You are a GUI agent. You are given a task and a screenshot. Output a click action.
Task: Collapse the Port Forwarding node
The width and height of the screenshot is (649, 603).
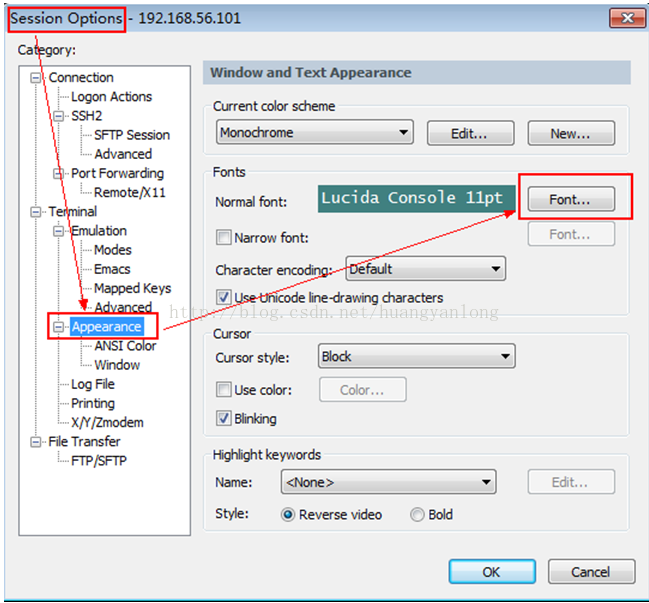coord(59,173)
